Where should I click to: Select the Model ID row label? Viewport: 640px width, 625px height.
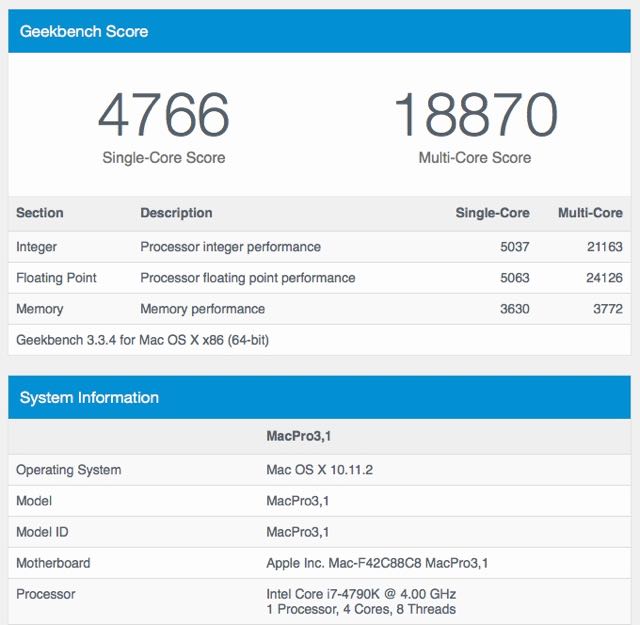[x=42, y=532]
